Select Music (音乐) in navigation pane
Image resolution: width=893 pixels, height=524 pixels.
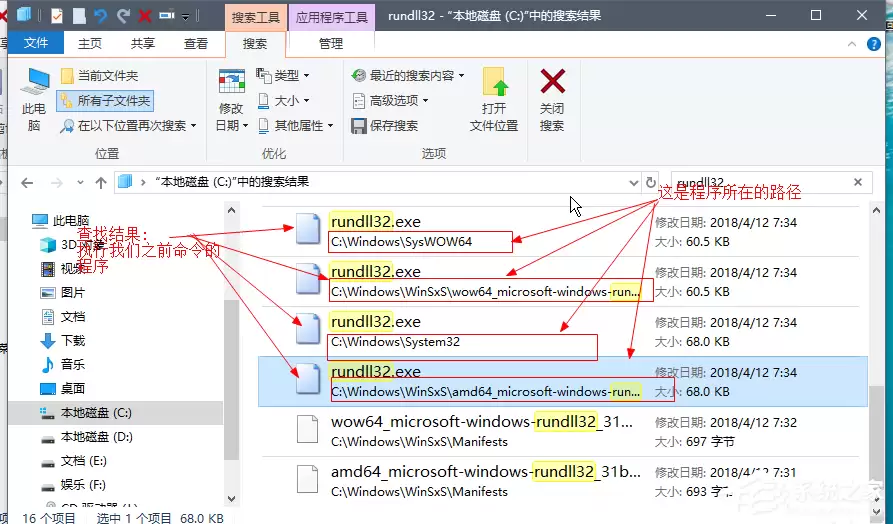[x=63, y=365]
